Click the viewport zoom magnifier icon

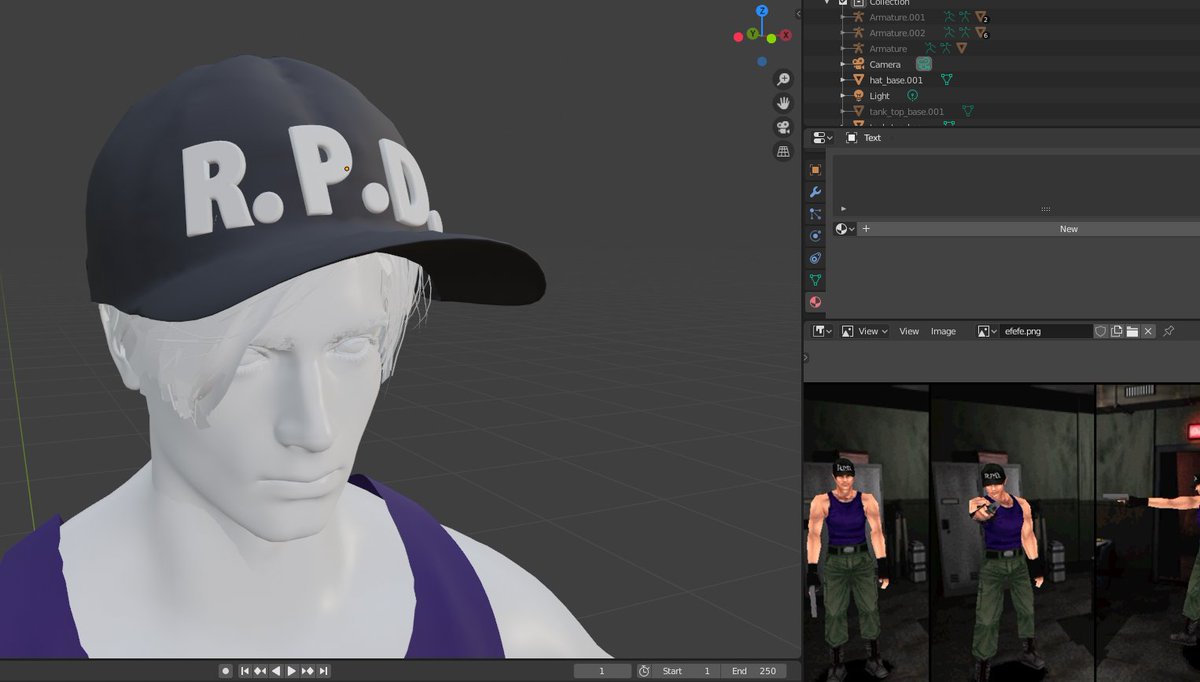tap(783, 79)
